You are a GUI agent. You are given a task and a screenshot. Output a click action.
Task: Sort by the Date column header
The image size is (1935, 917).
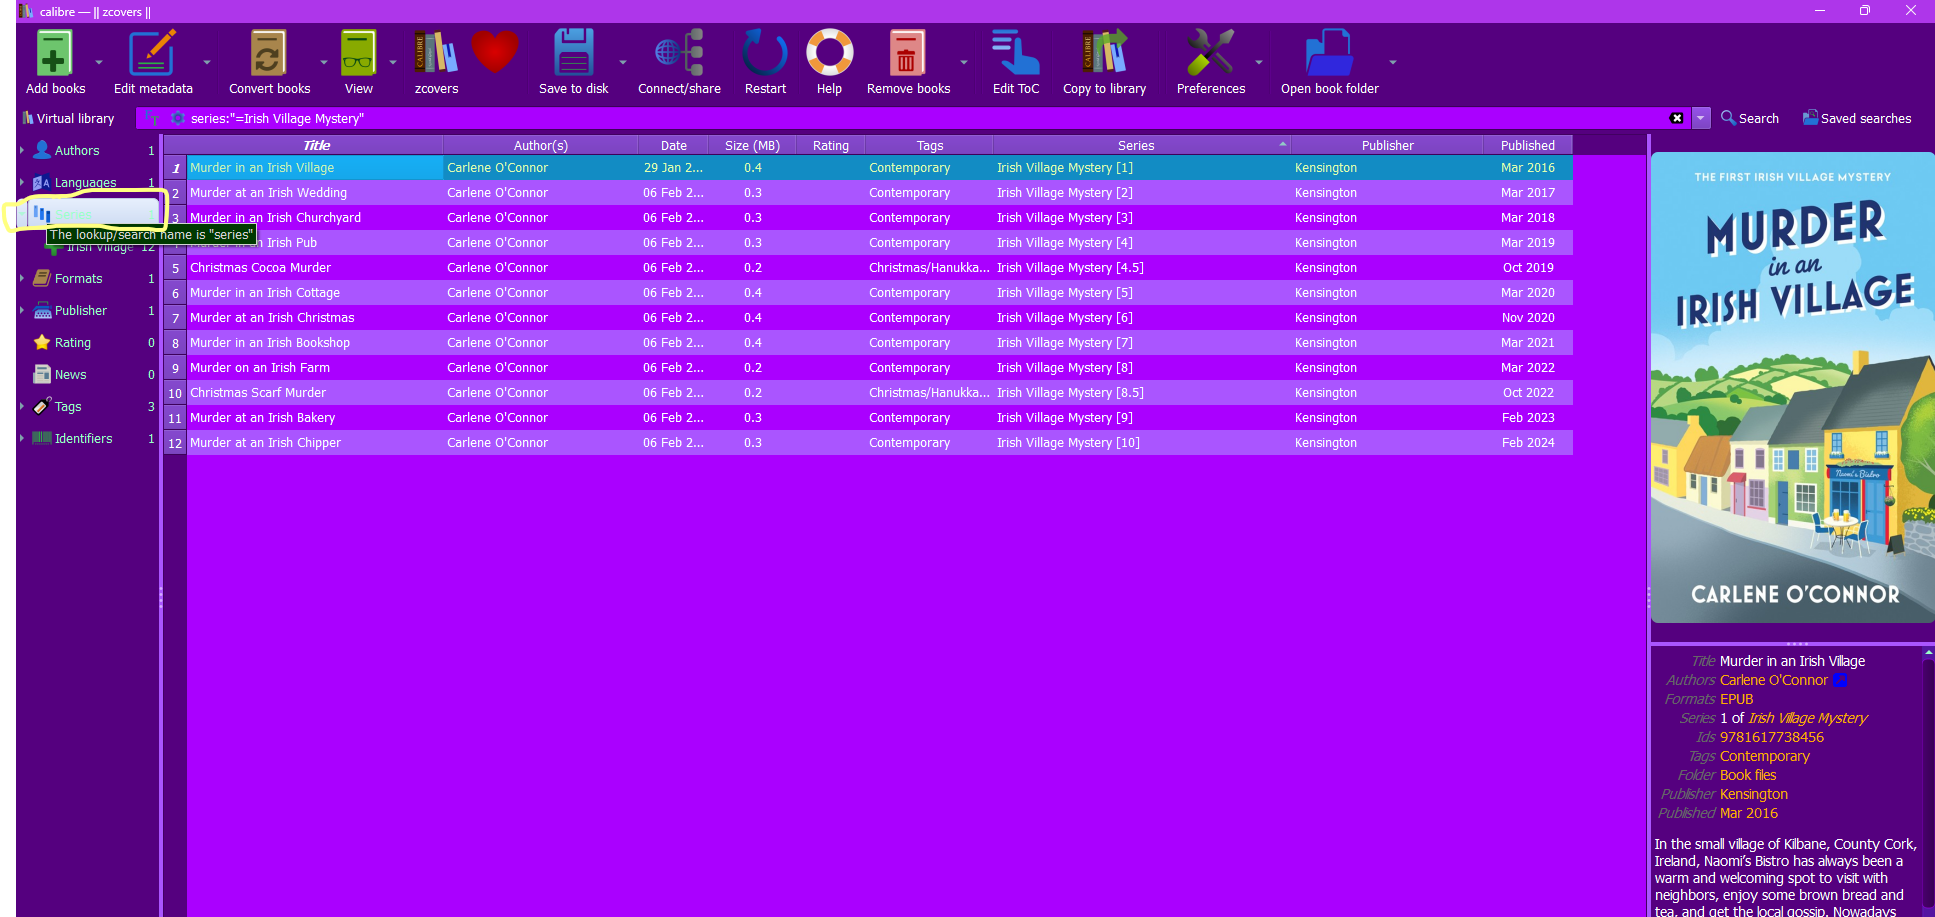tap(673, 145)
